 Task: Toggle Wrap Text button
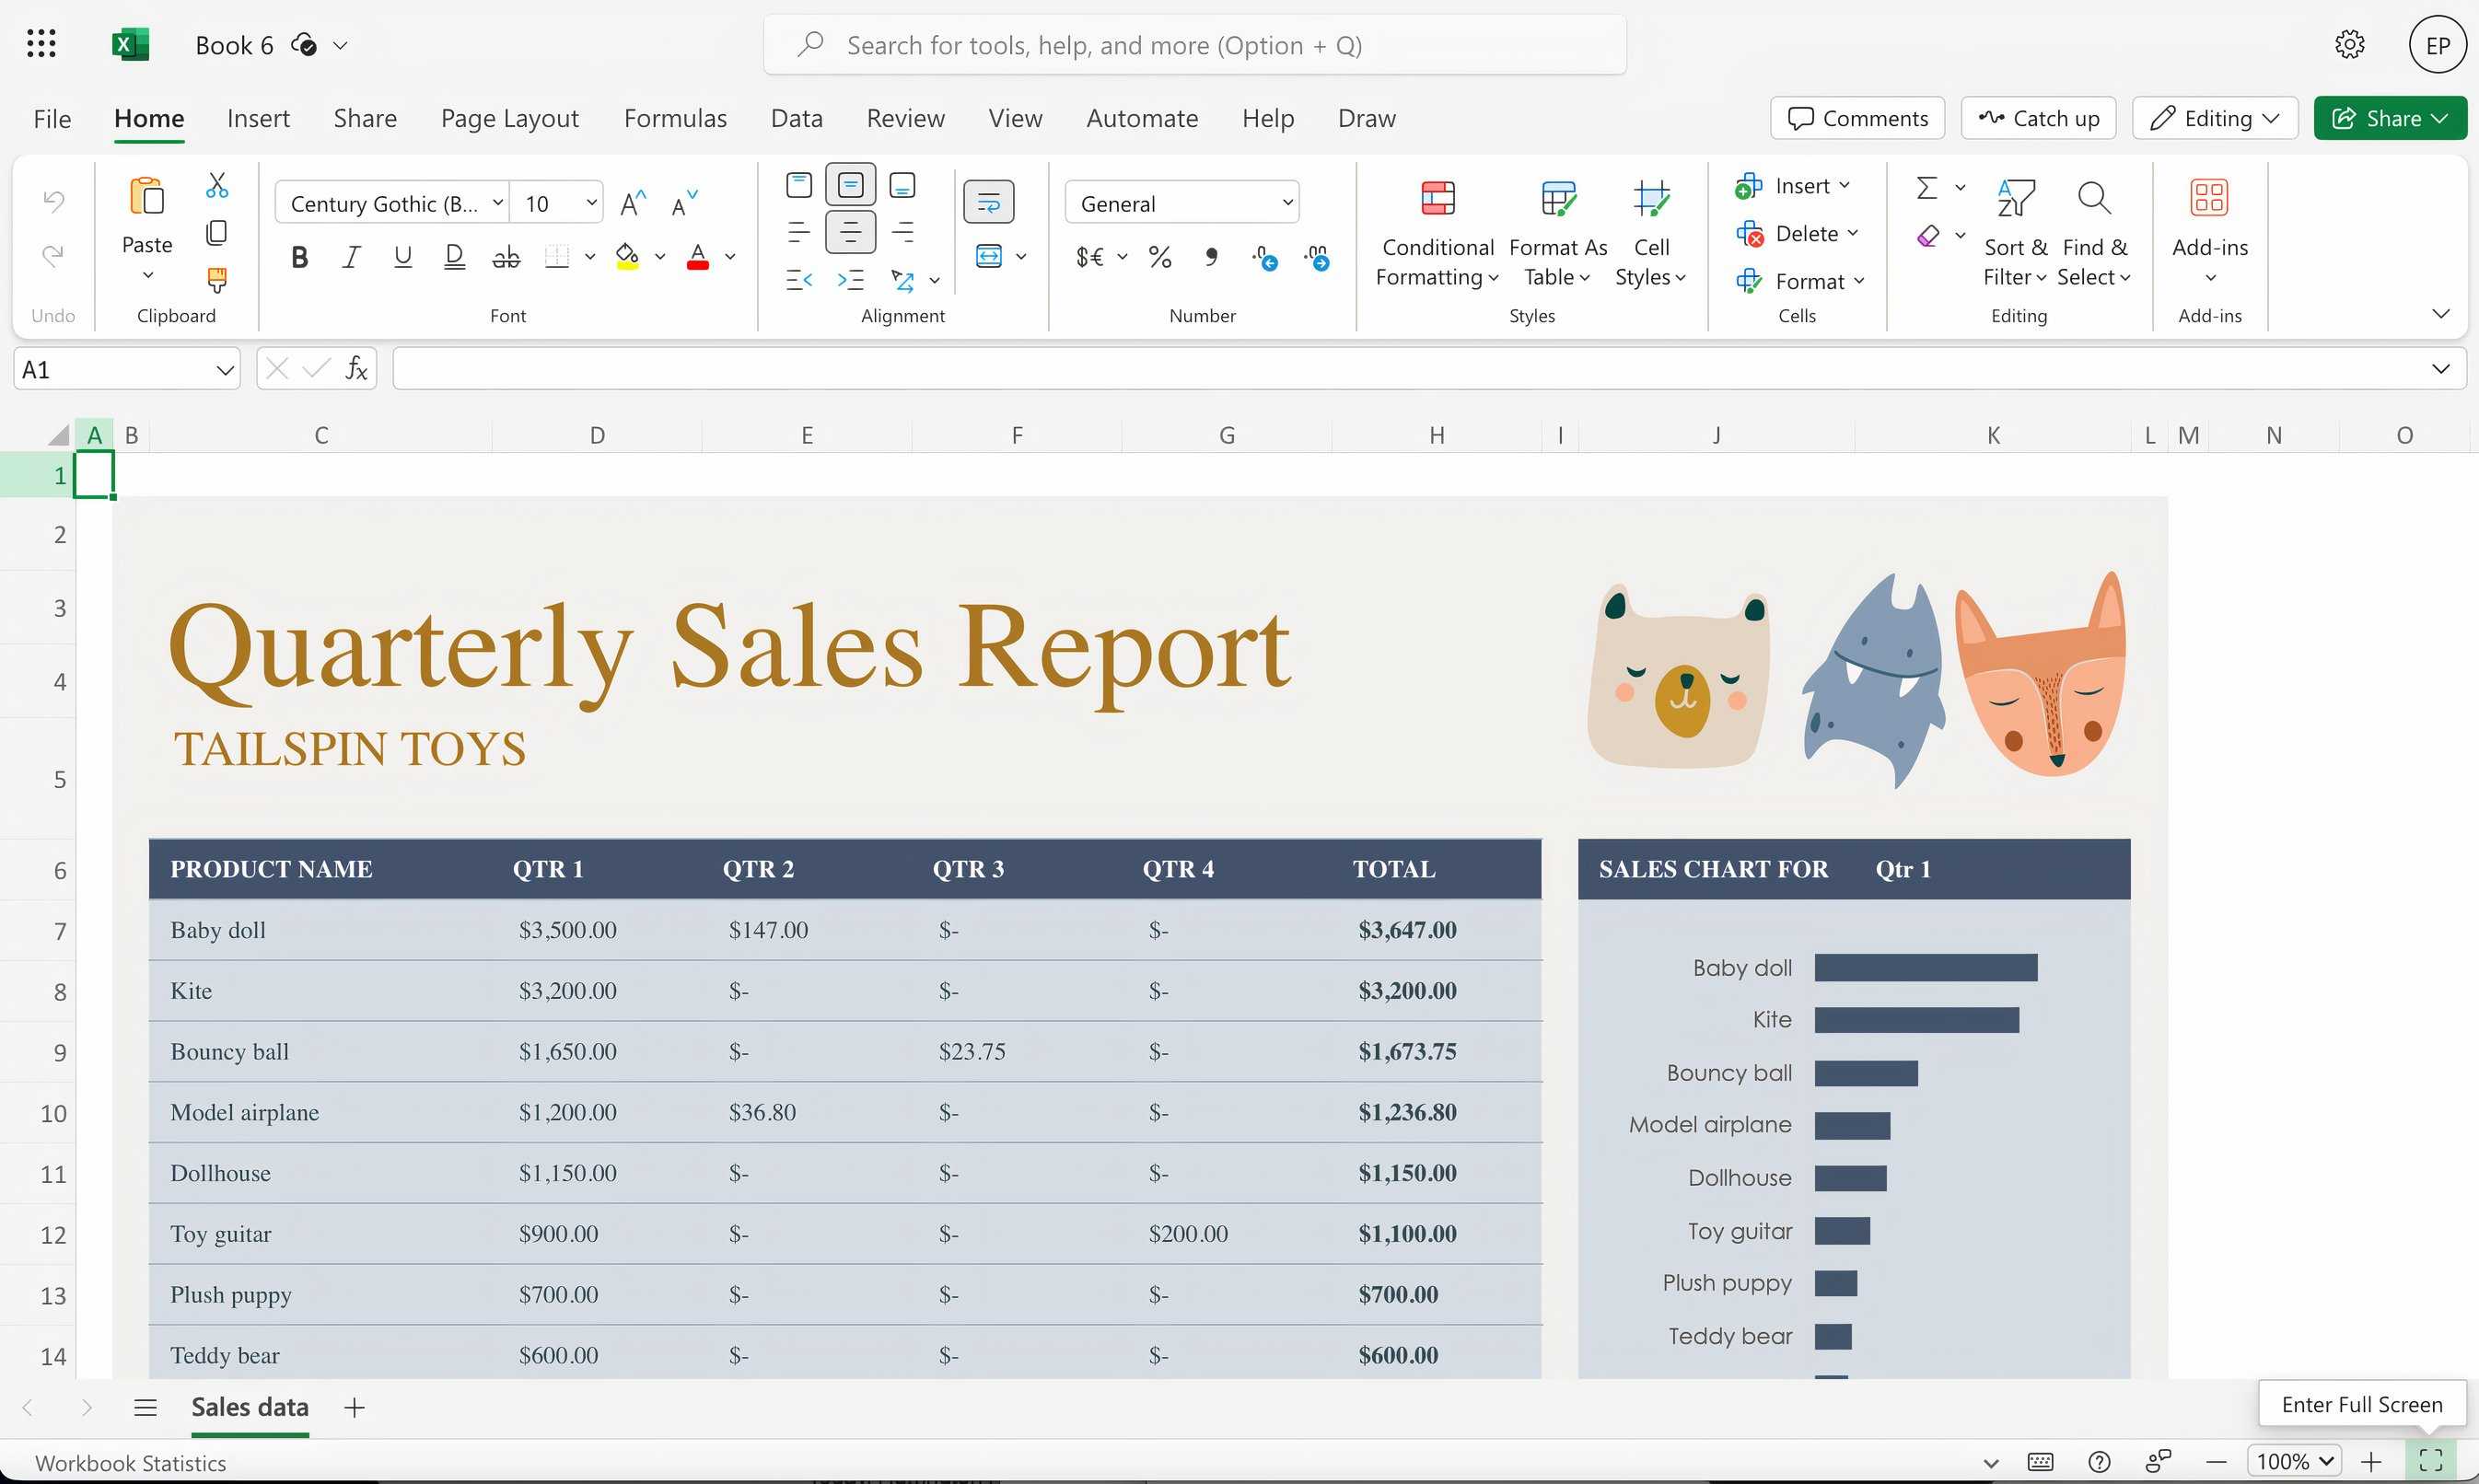pyautogui.click(x=988, y=203)
